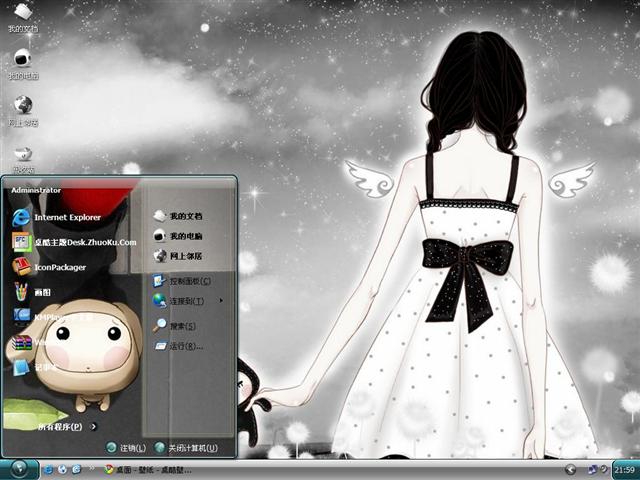Open the 我的文档 desktop icon

pyautogui.click(x=23, y=17)
